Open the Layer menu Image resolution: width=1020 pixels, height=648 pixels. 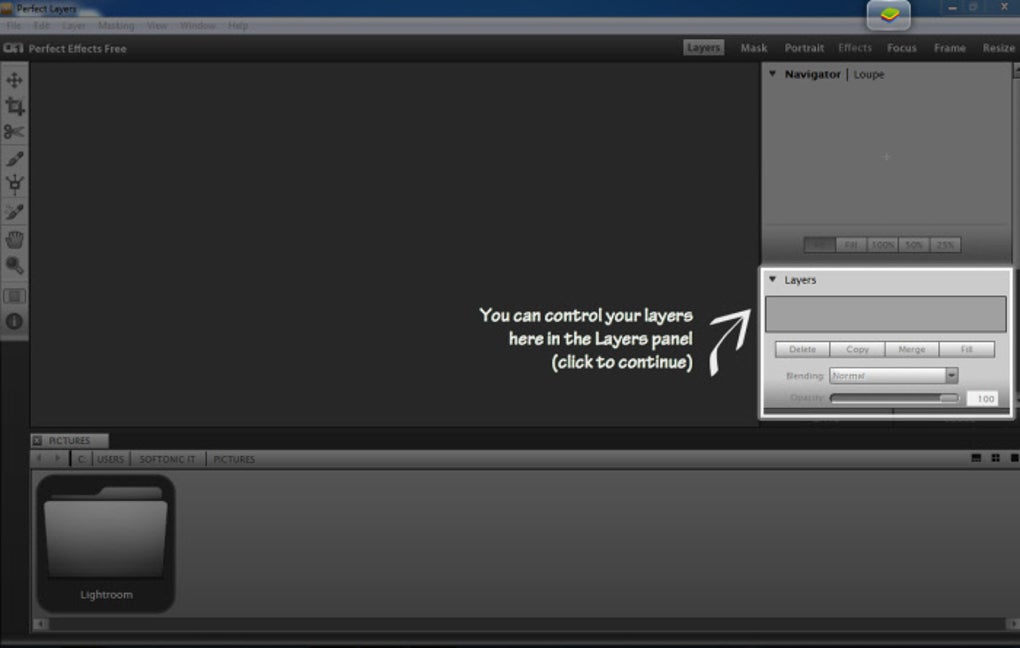coord(74,25)
